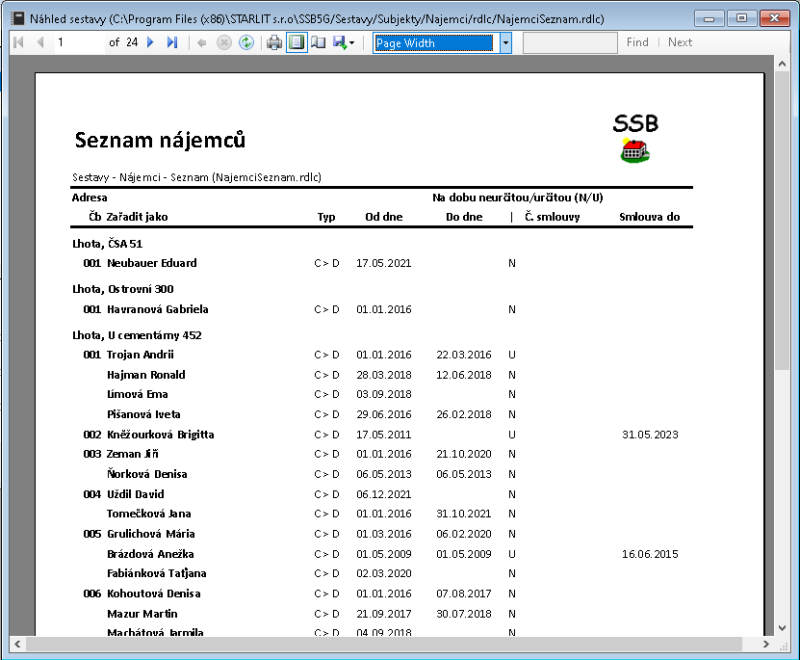Viewport: 800px width, 660px height.
Task: Click the current page number field
Action: click(x=78, y=43)
